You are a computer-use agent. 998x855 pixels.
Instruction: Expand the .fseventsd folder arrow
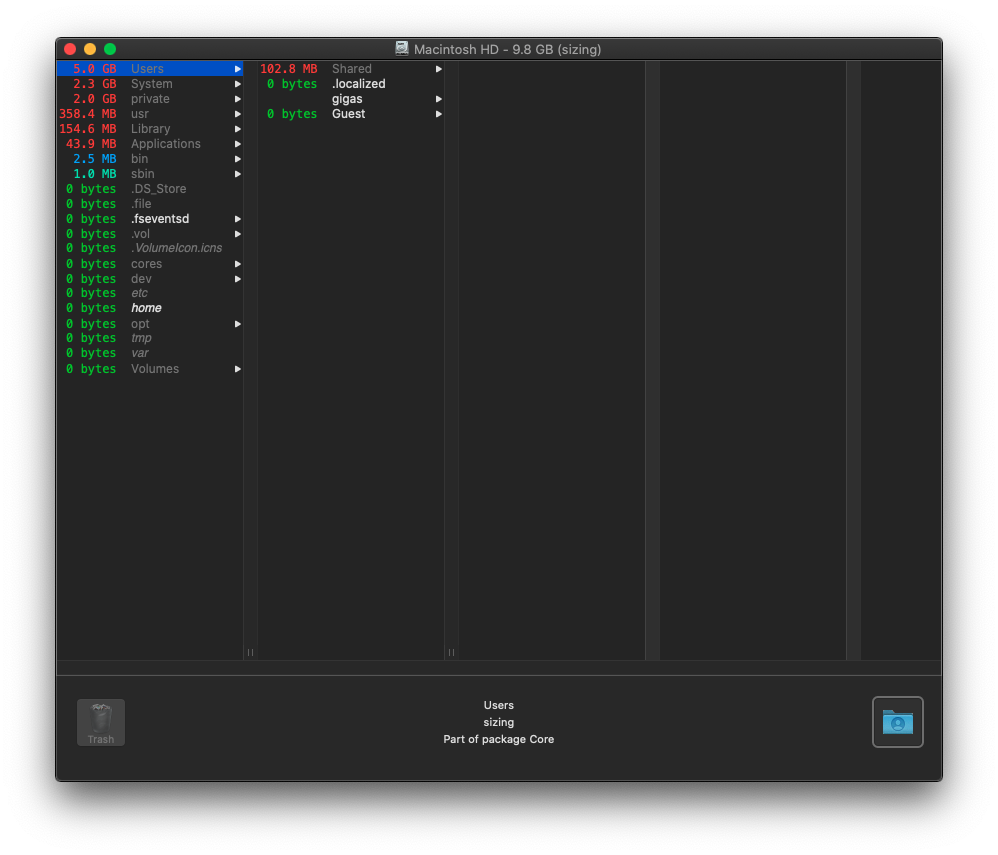[x=237, y=219]
